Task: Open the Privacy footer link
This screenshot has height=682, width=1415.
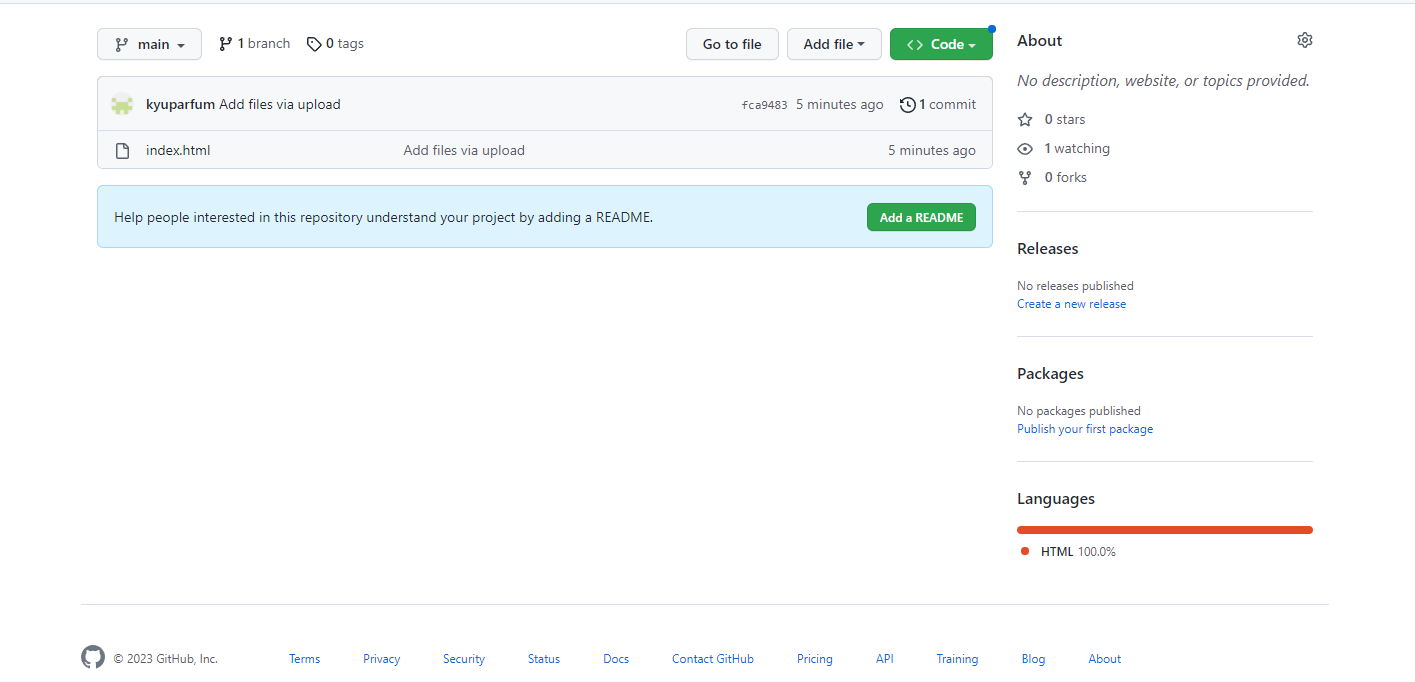Action: point(381,659)
